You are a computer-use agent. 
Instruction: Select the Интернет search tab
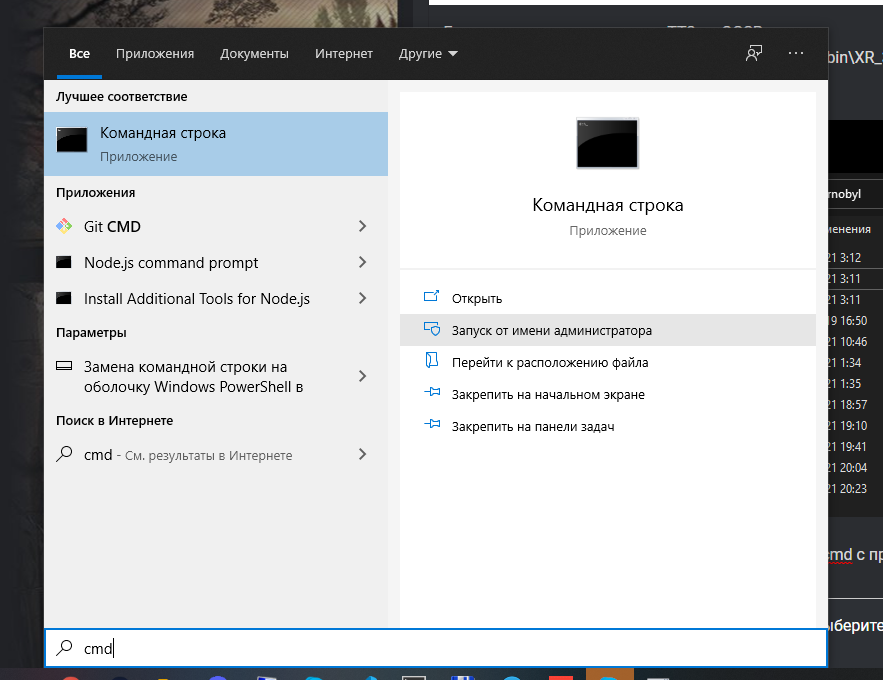coord(343,53)
